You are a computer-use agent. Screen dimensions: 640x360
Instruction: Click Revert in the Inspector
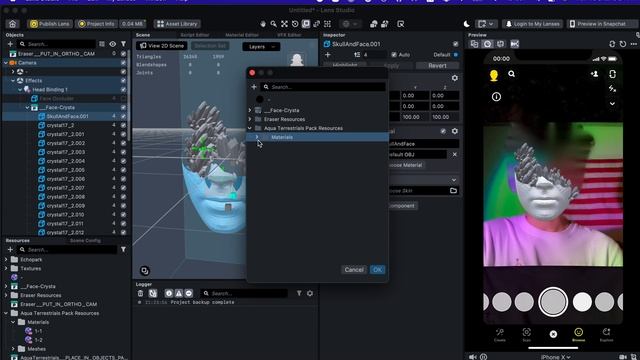point(437,66)
